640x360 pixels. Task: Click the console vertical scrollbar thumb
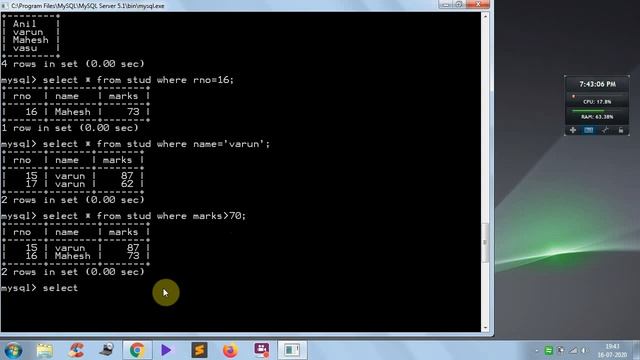485,242
